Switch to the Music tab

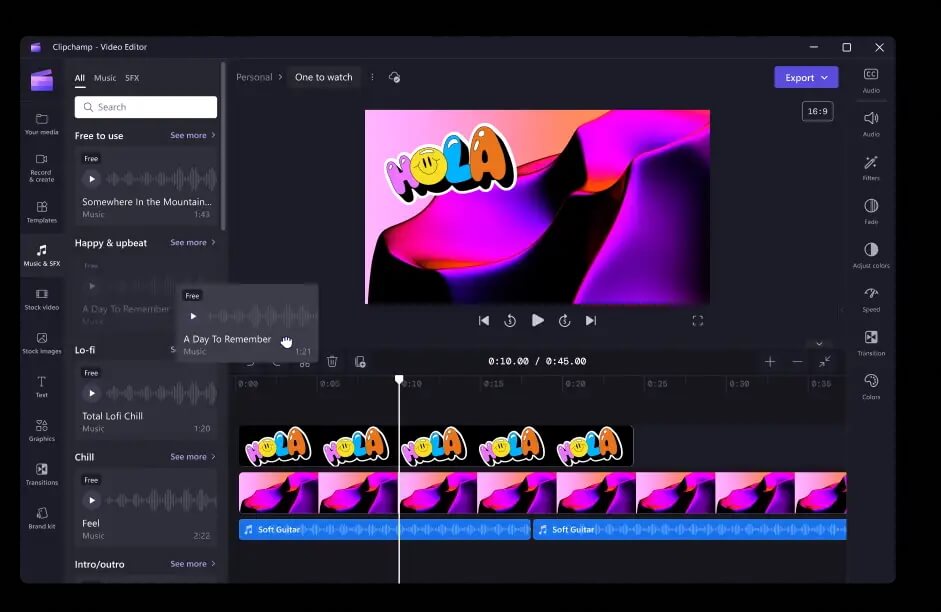pos(105,78)
